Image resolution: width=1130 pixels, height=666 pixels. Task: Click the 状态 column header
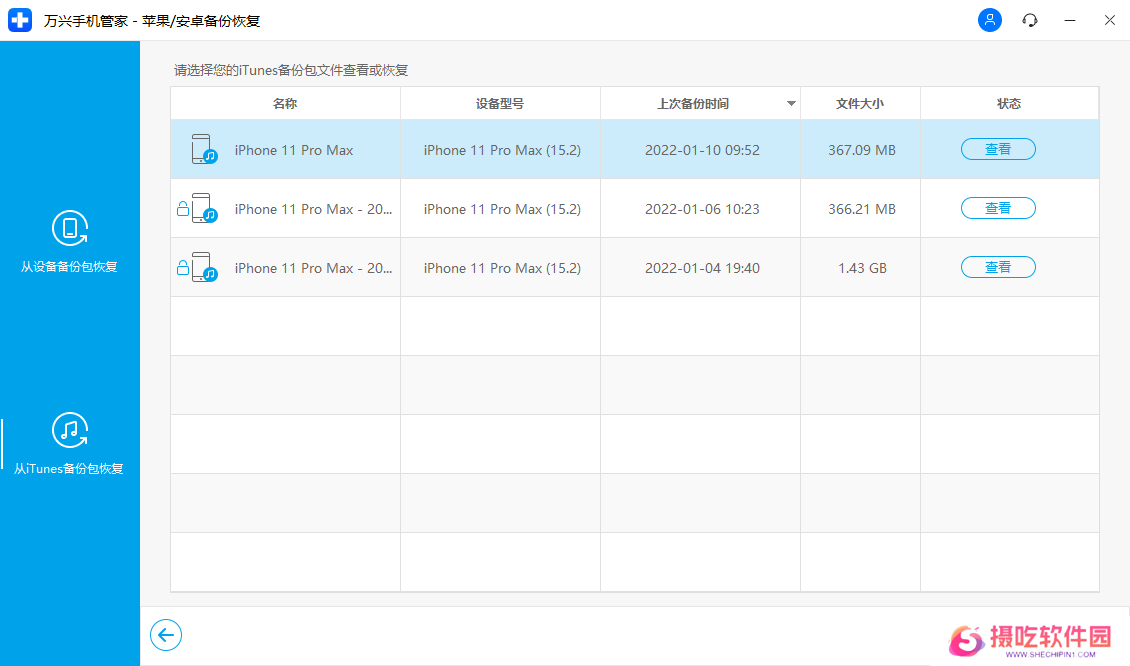pos(1009,104)
